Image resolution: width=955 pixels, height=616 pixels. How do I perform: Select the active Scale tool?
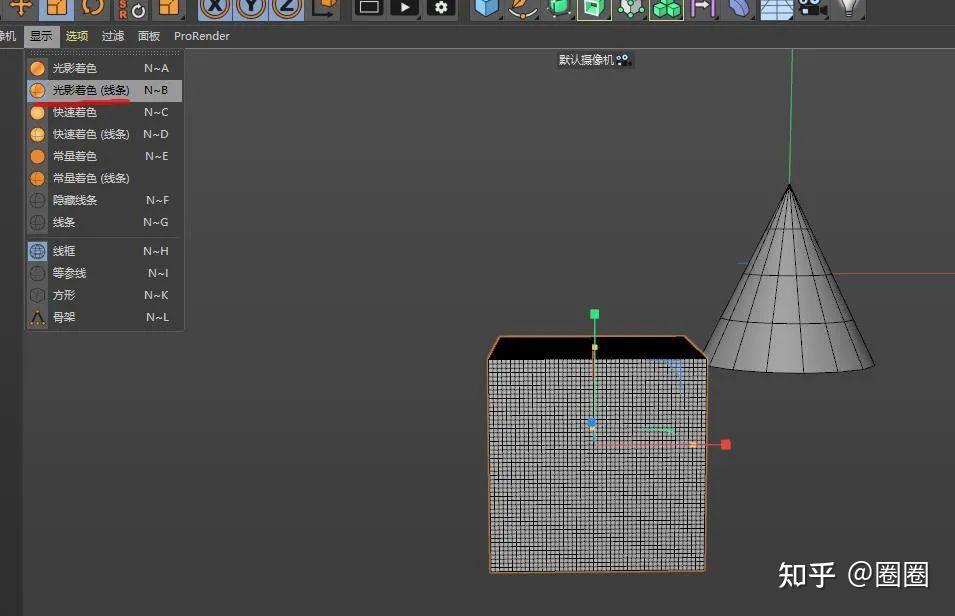(57, 9)
